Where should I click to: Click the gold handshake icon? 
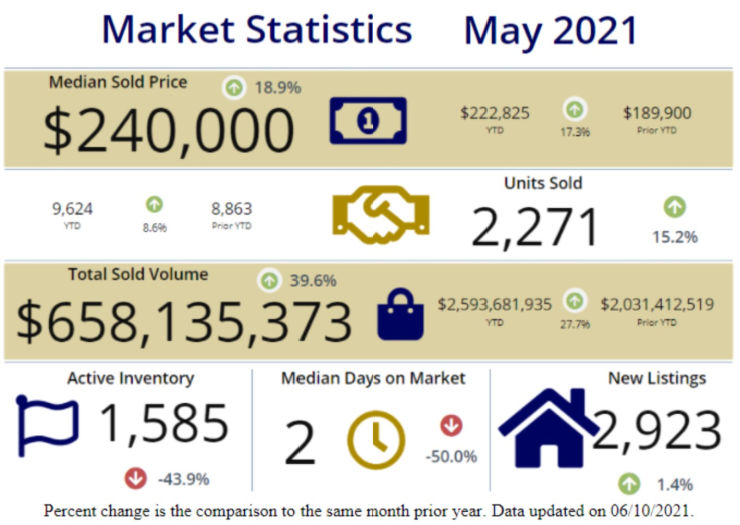pos(380,214)
